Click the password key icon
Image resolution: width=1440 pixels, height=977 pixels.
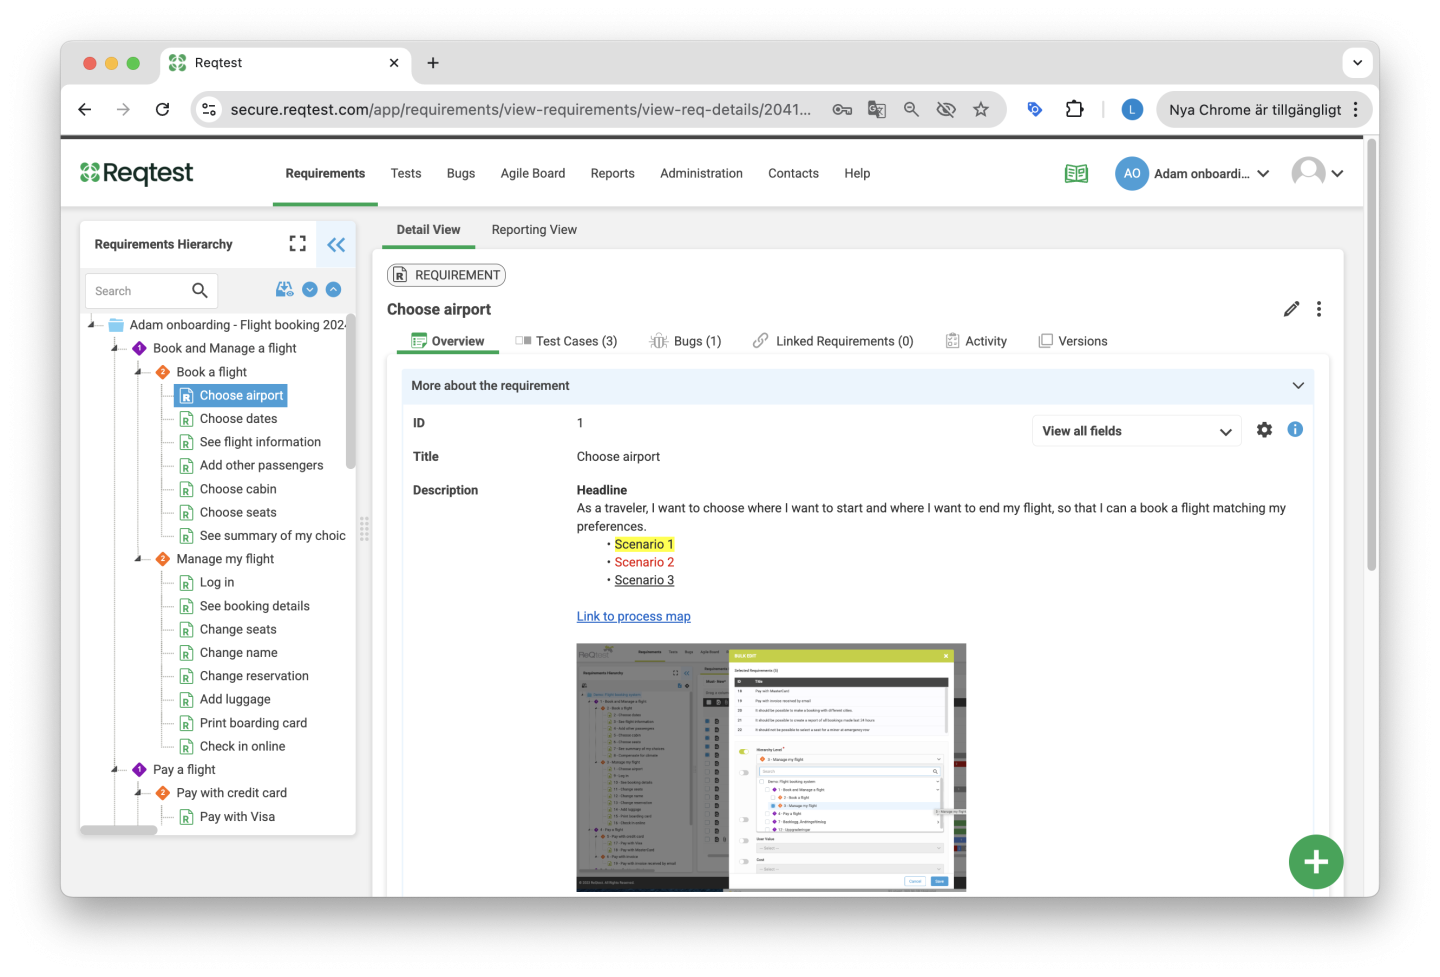coord(842,109)
